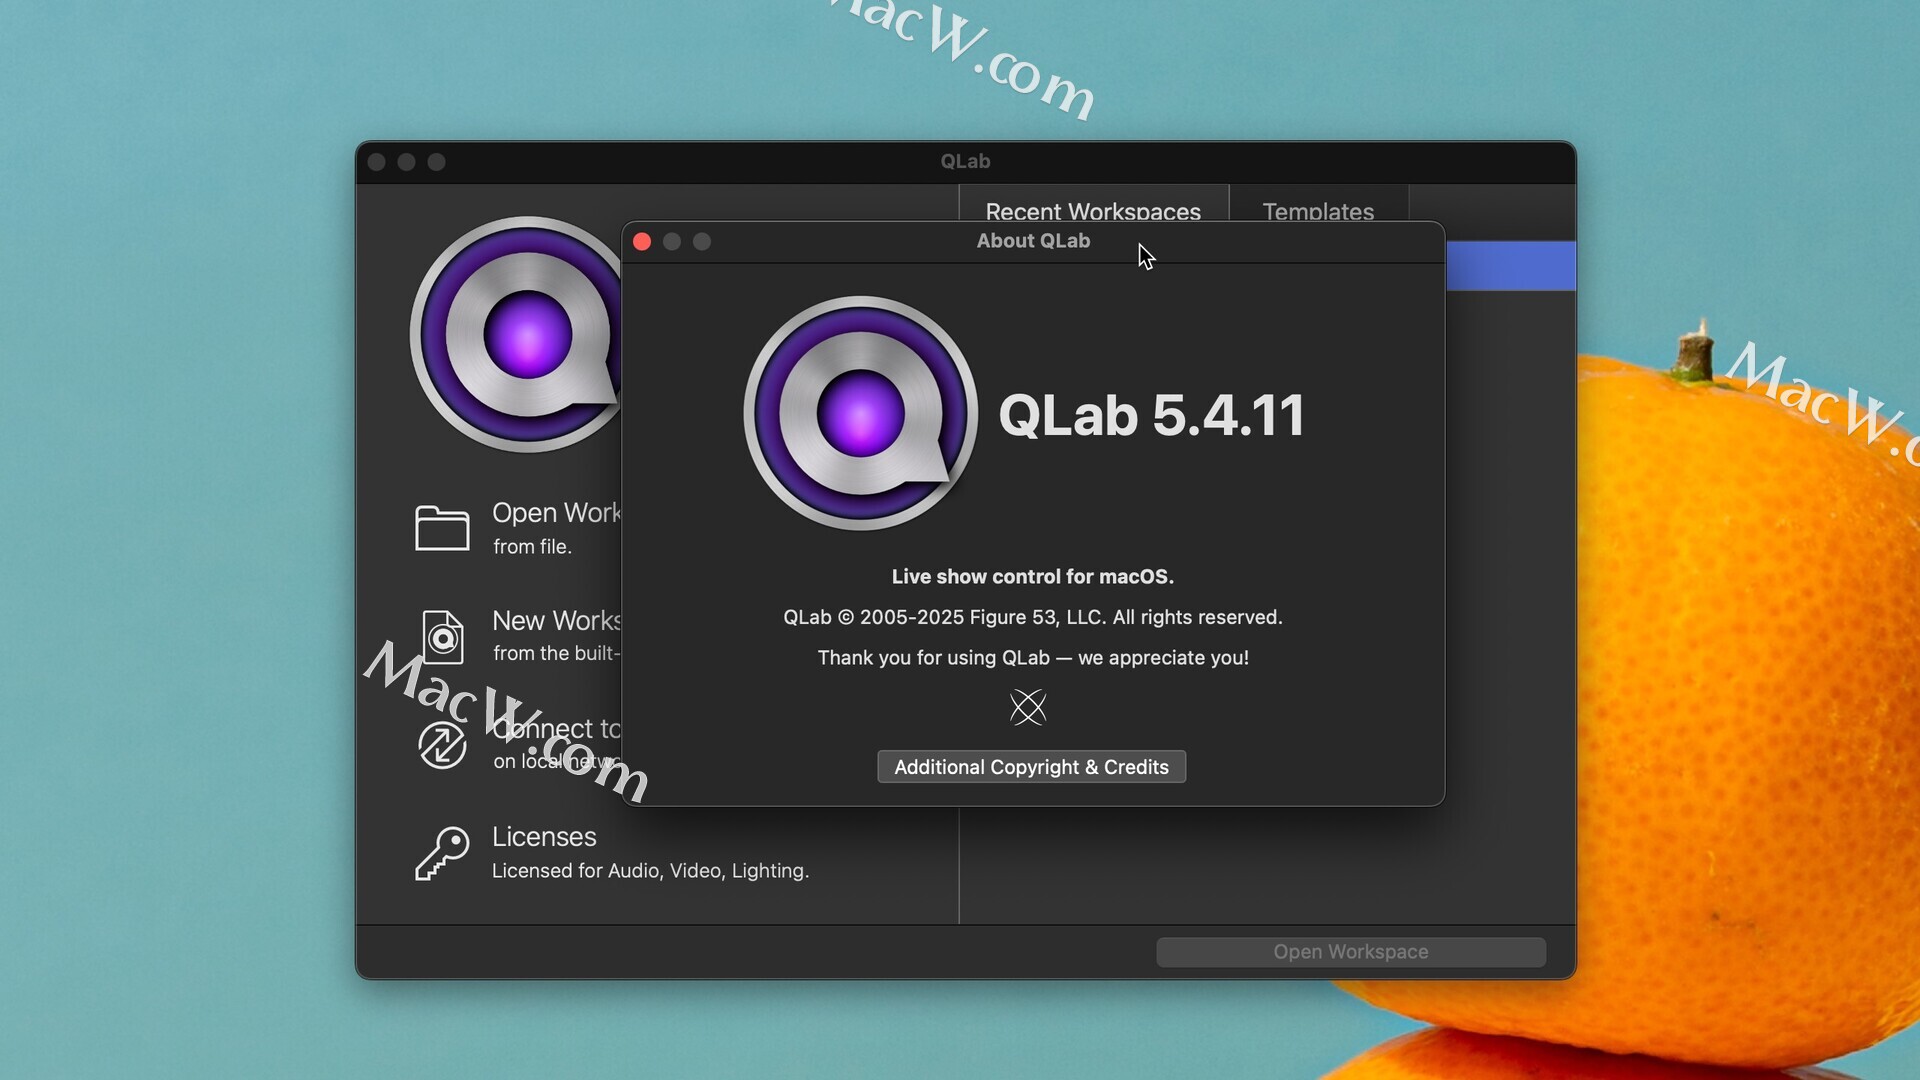Click the folder icon for Open Workspace
The height and width of the screenshot is (1080, 1920).
click(442, 528)
